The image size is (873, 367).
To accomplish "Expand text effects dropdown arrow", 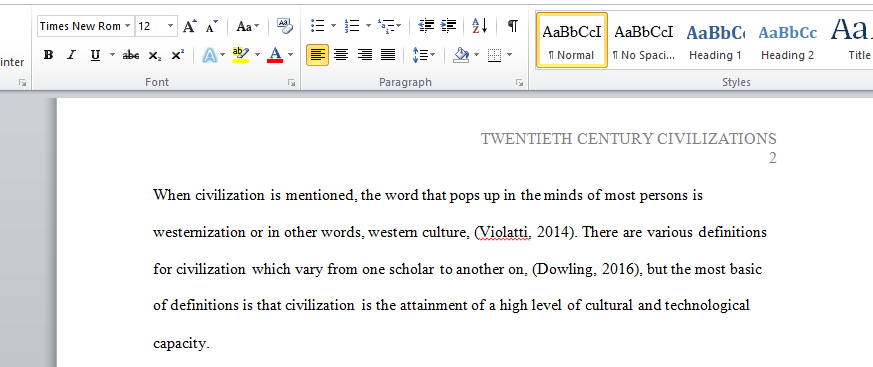I will coord(223,55).
